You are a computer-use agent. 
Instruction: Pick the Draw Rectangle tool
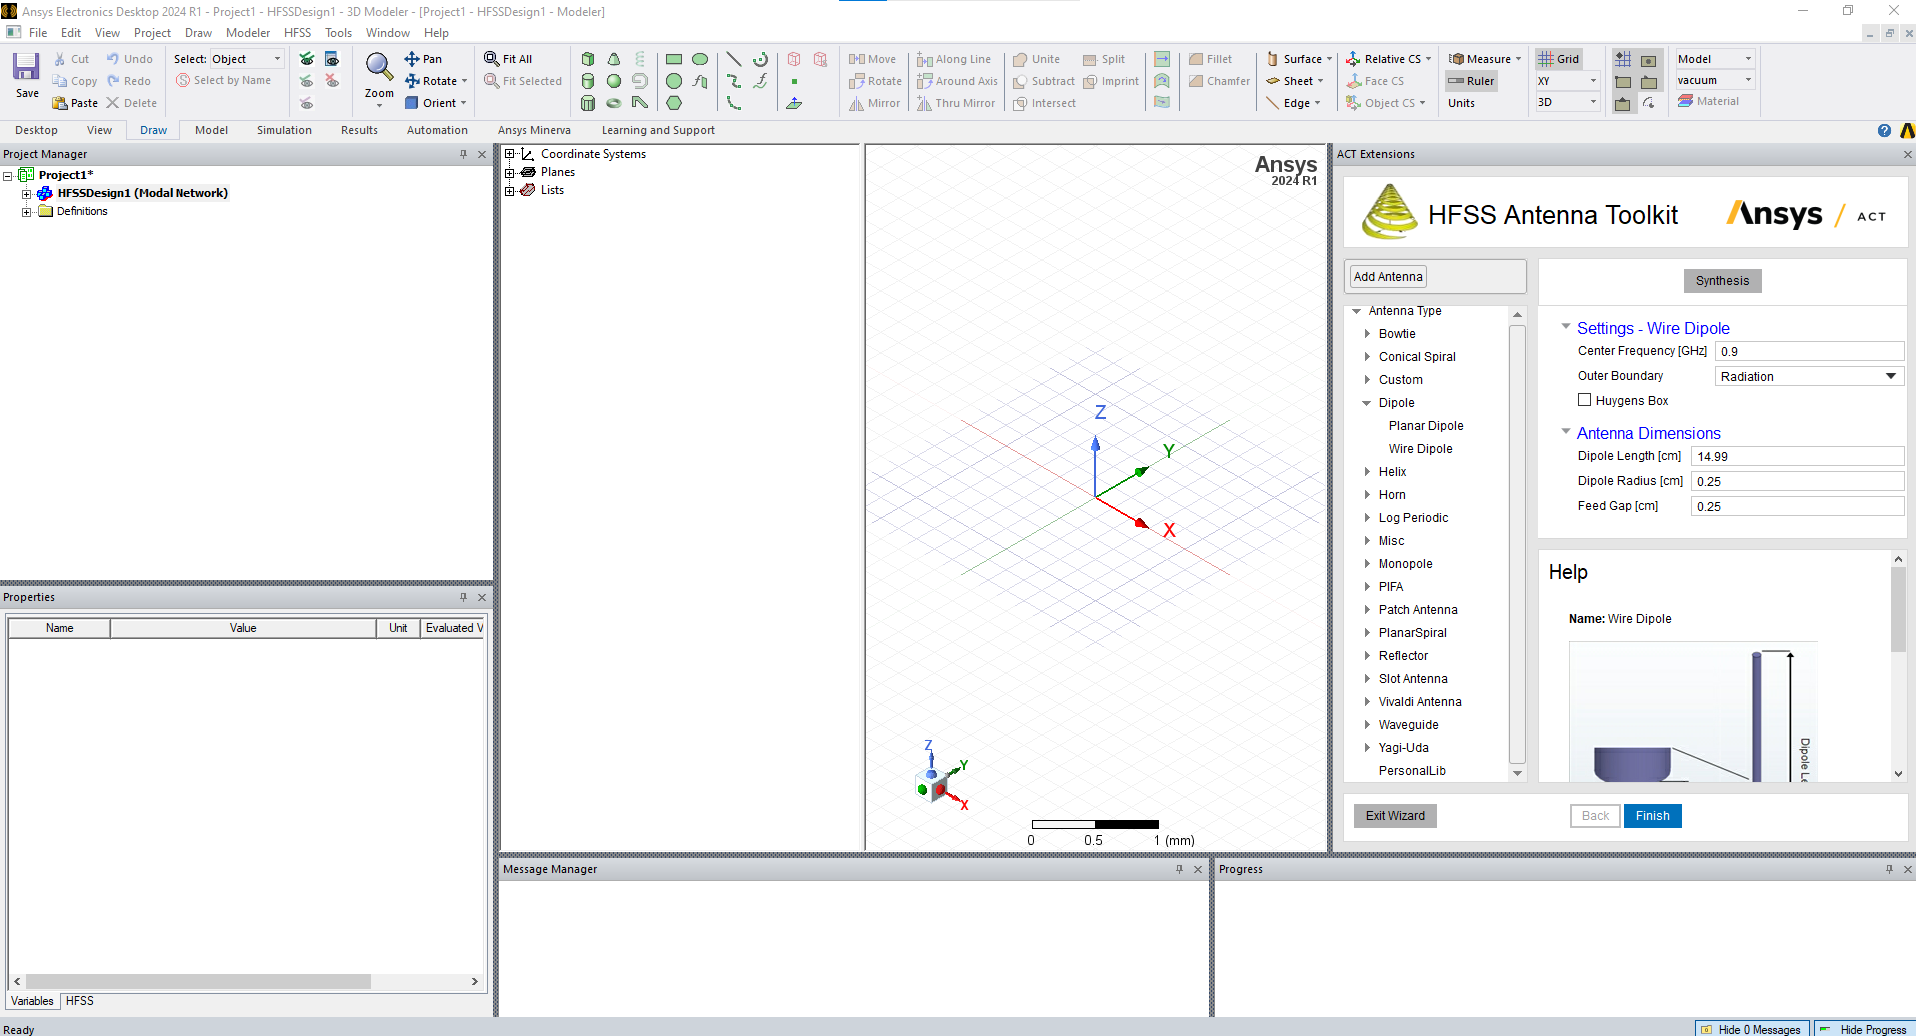[x=674, y=59]
